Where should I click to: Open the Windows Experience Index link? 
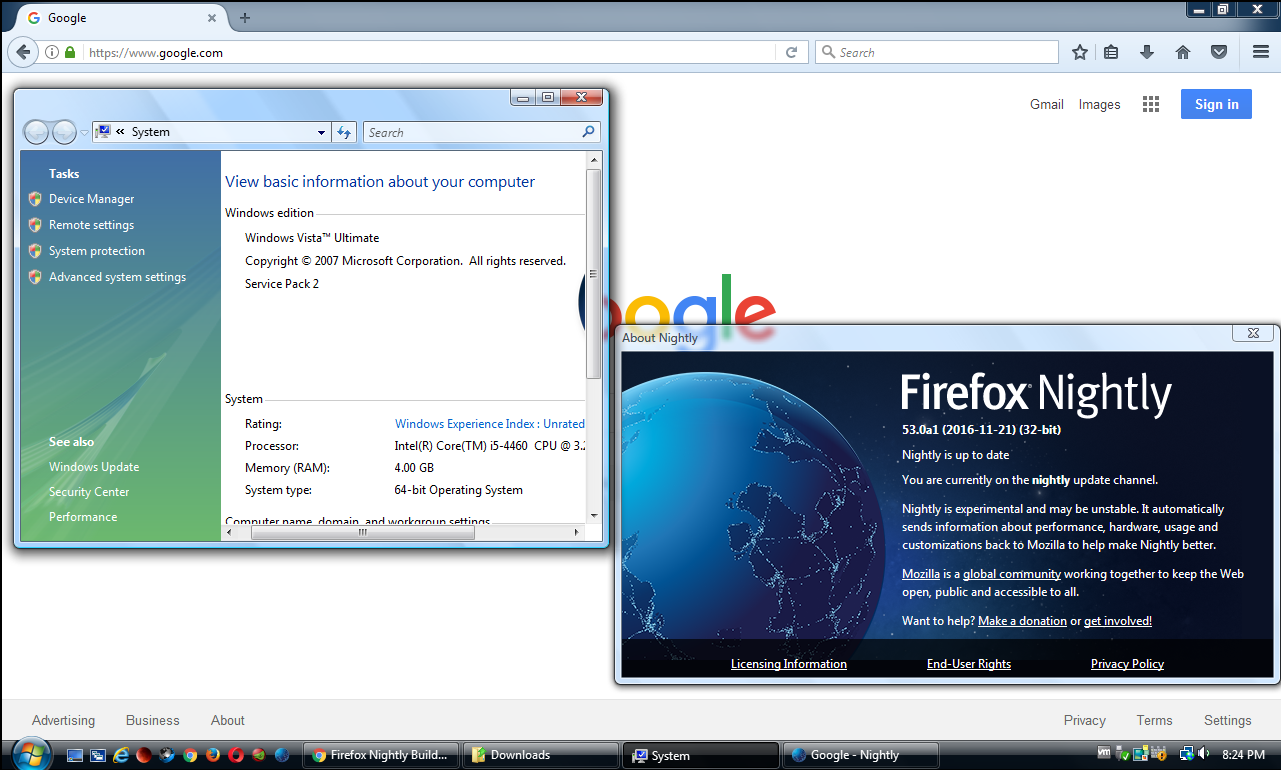[x=490, y=424]
